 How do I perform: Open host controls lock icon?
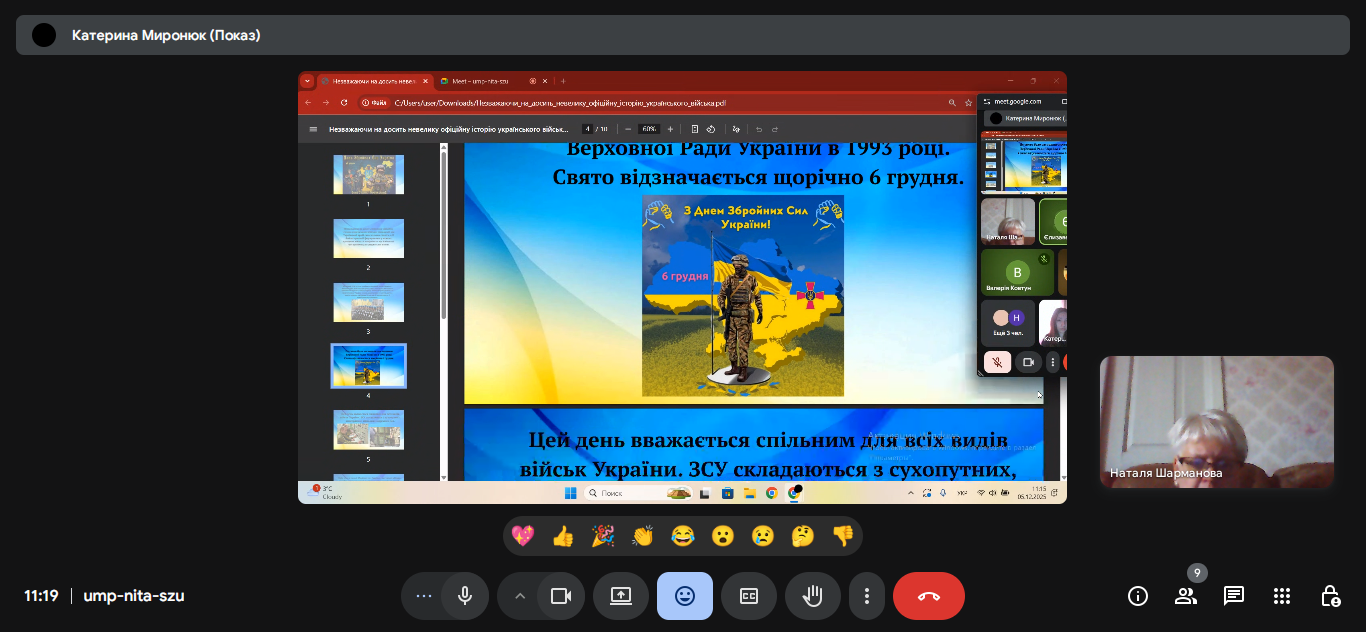pyautogui.click(x=1330, y=596)
